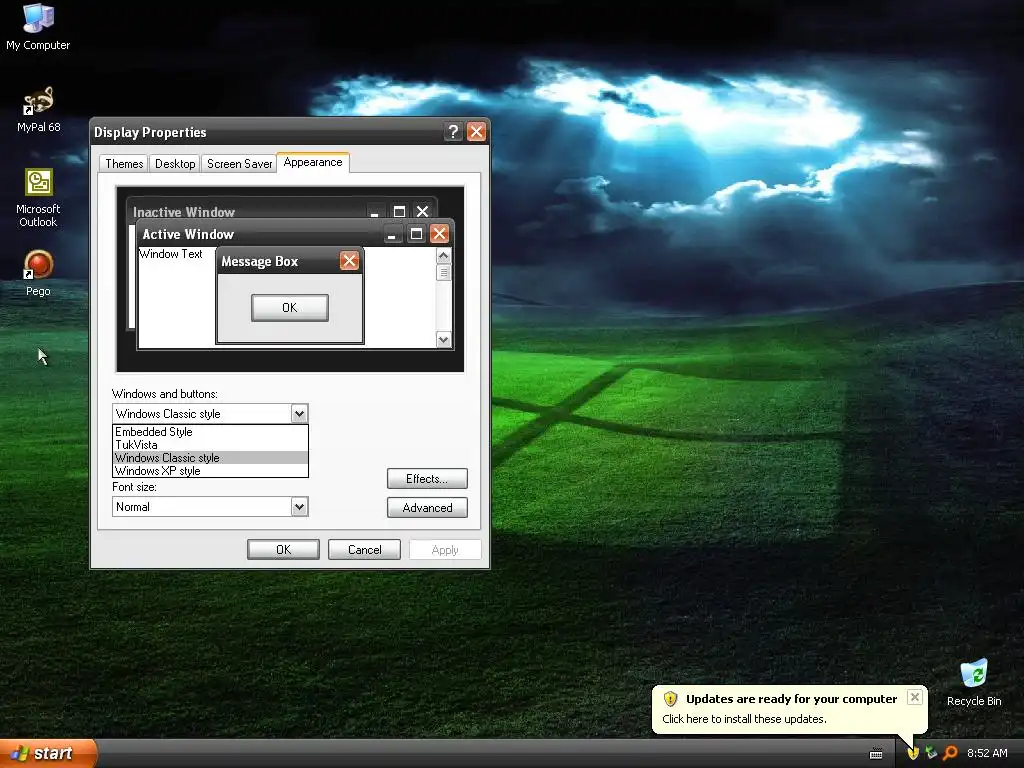Click the network connection tray icon
Viewport: 1024px width, 768px height.
click(x=931, y=753)
